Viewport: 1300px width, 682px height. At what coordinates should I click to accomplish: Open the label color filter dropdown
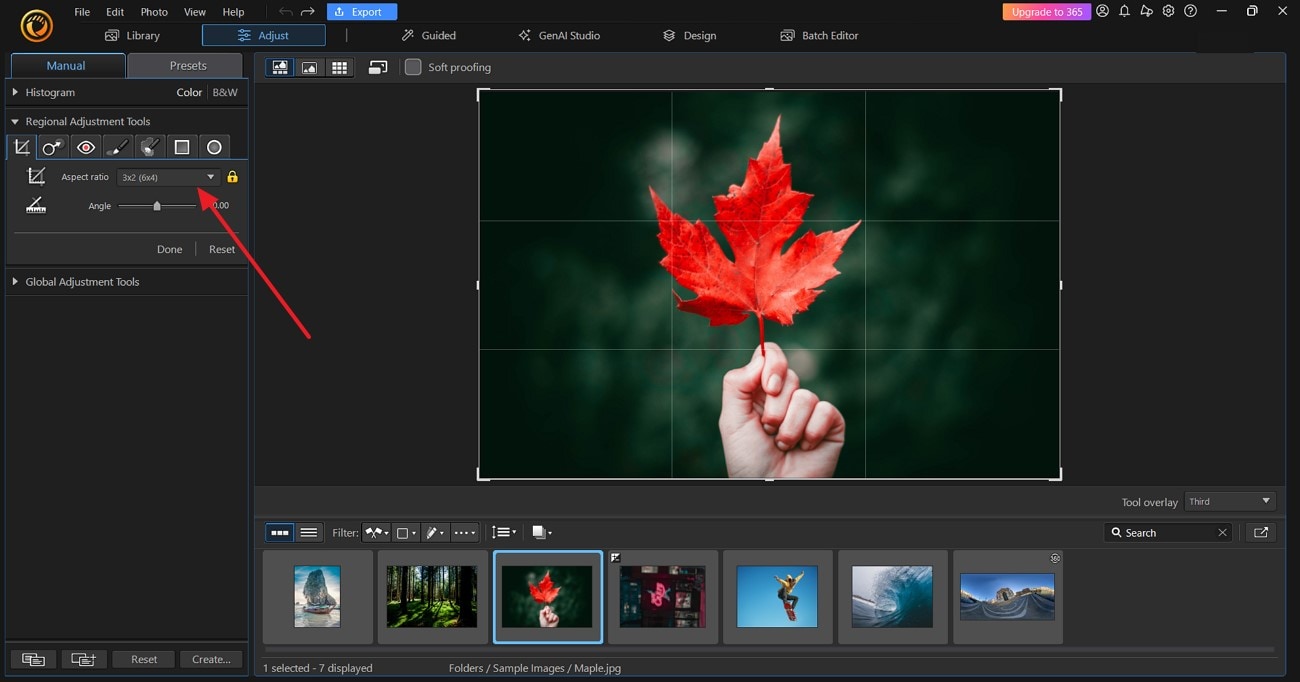(406, 533)
